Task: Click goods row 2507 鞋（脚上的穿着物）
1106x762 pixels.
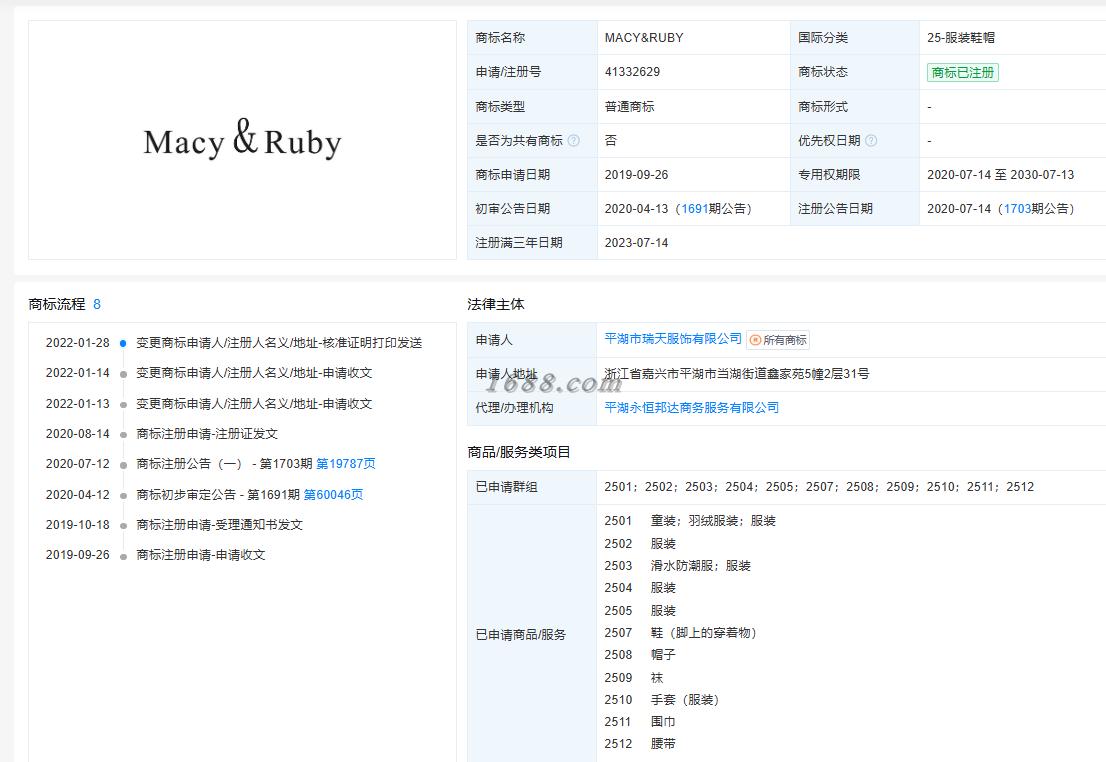Action: pyautogui.click(x=681, y=633)
